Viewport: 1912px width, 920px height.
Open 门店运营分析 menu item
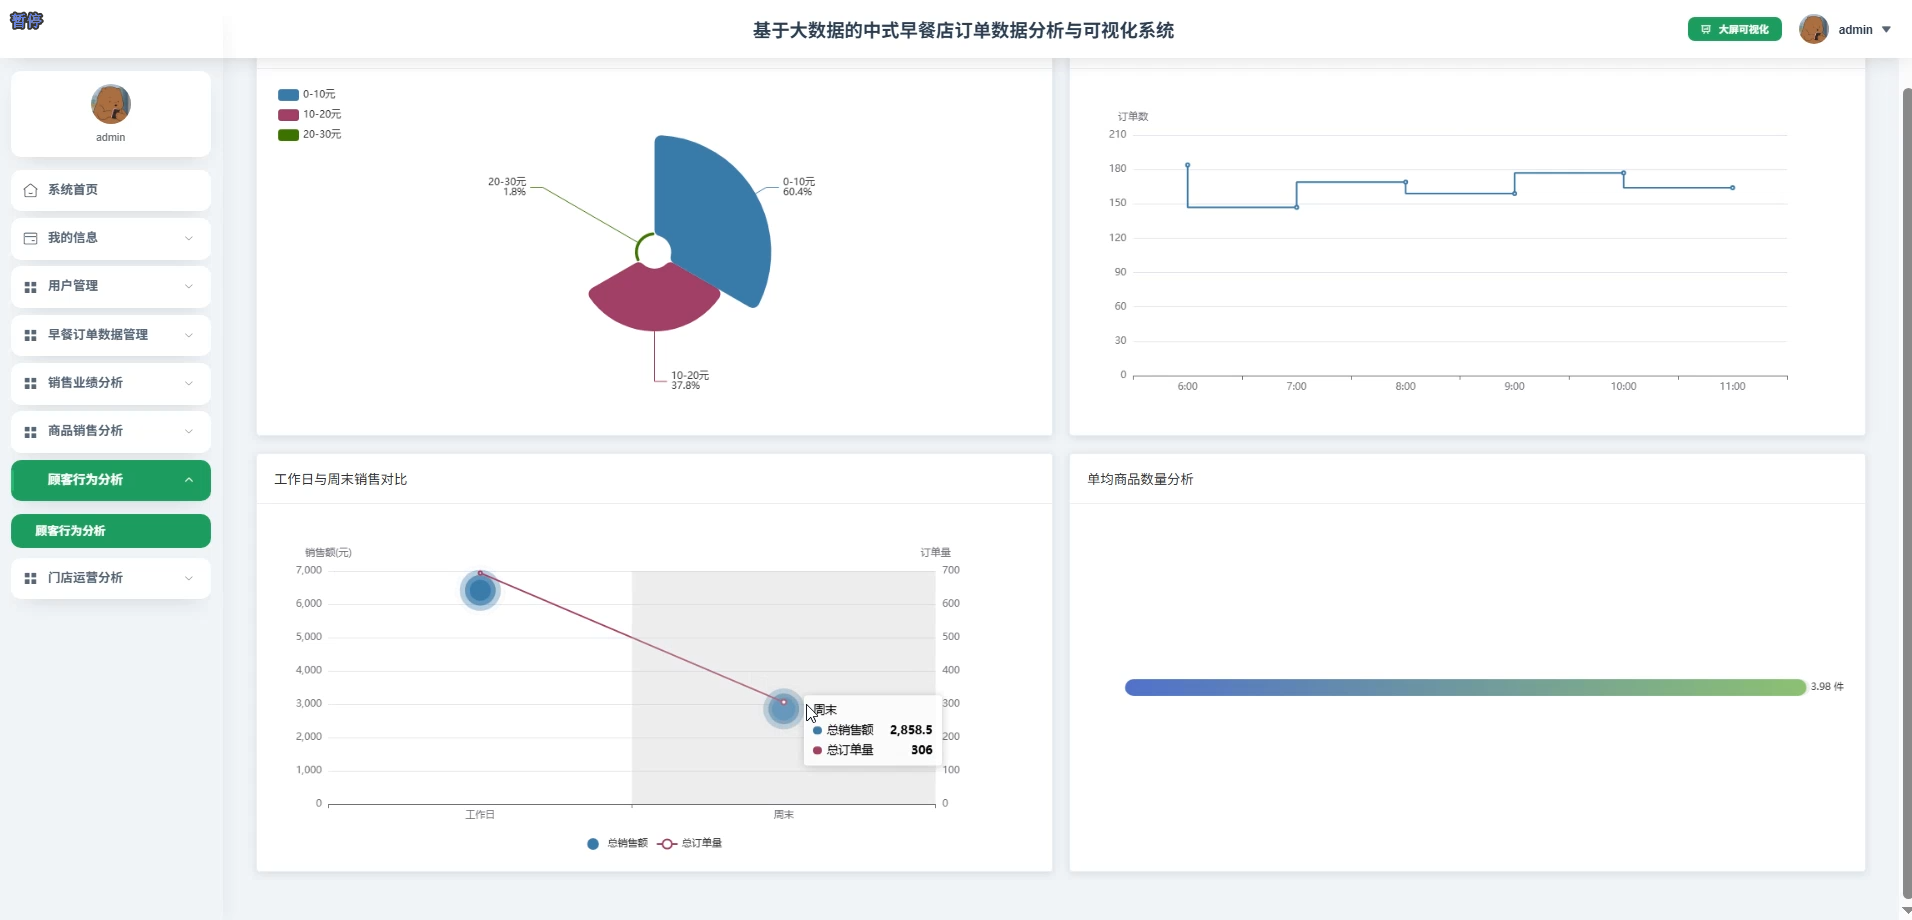point(111,578)
